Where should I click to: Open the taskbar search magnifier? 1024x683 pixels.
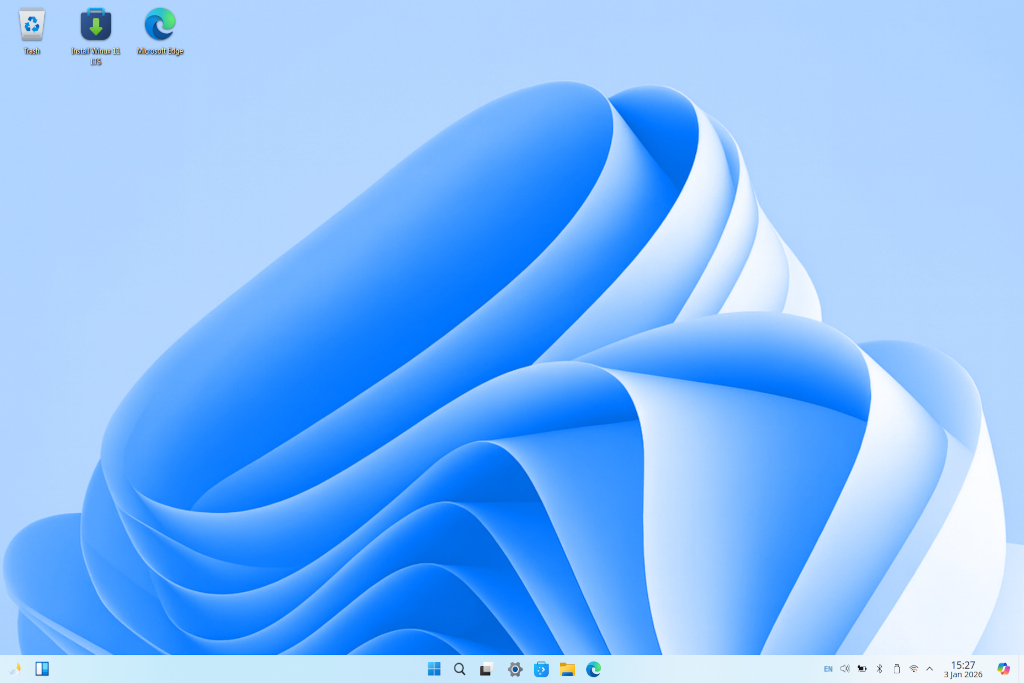pos(460,669)
